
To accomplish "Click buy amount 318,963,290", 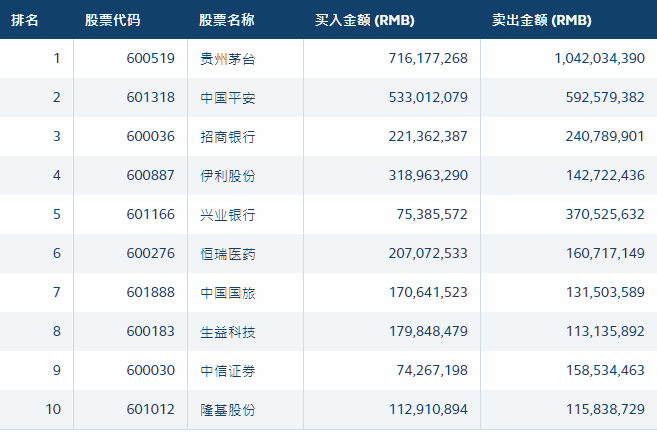I will 428,175.
